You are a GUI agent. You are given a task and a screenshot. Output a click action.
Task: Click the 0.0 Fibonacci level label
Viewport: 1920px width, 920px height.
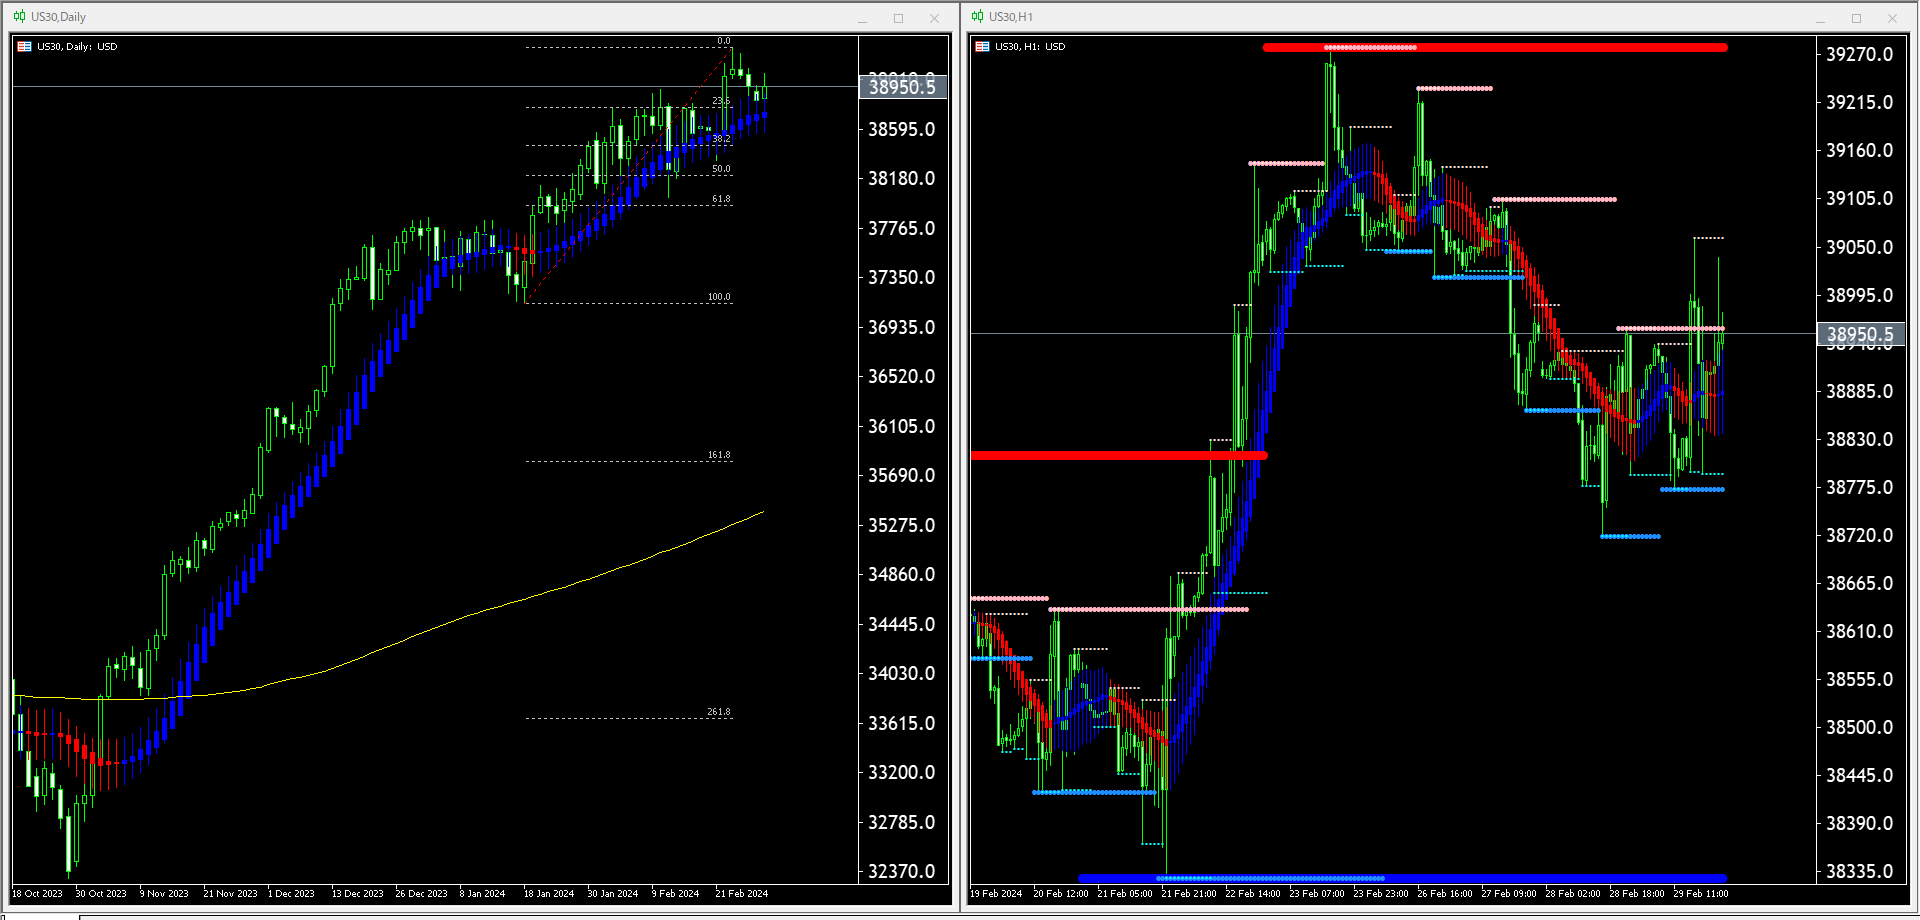pos(723,41)
